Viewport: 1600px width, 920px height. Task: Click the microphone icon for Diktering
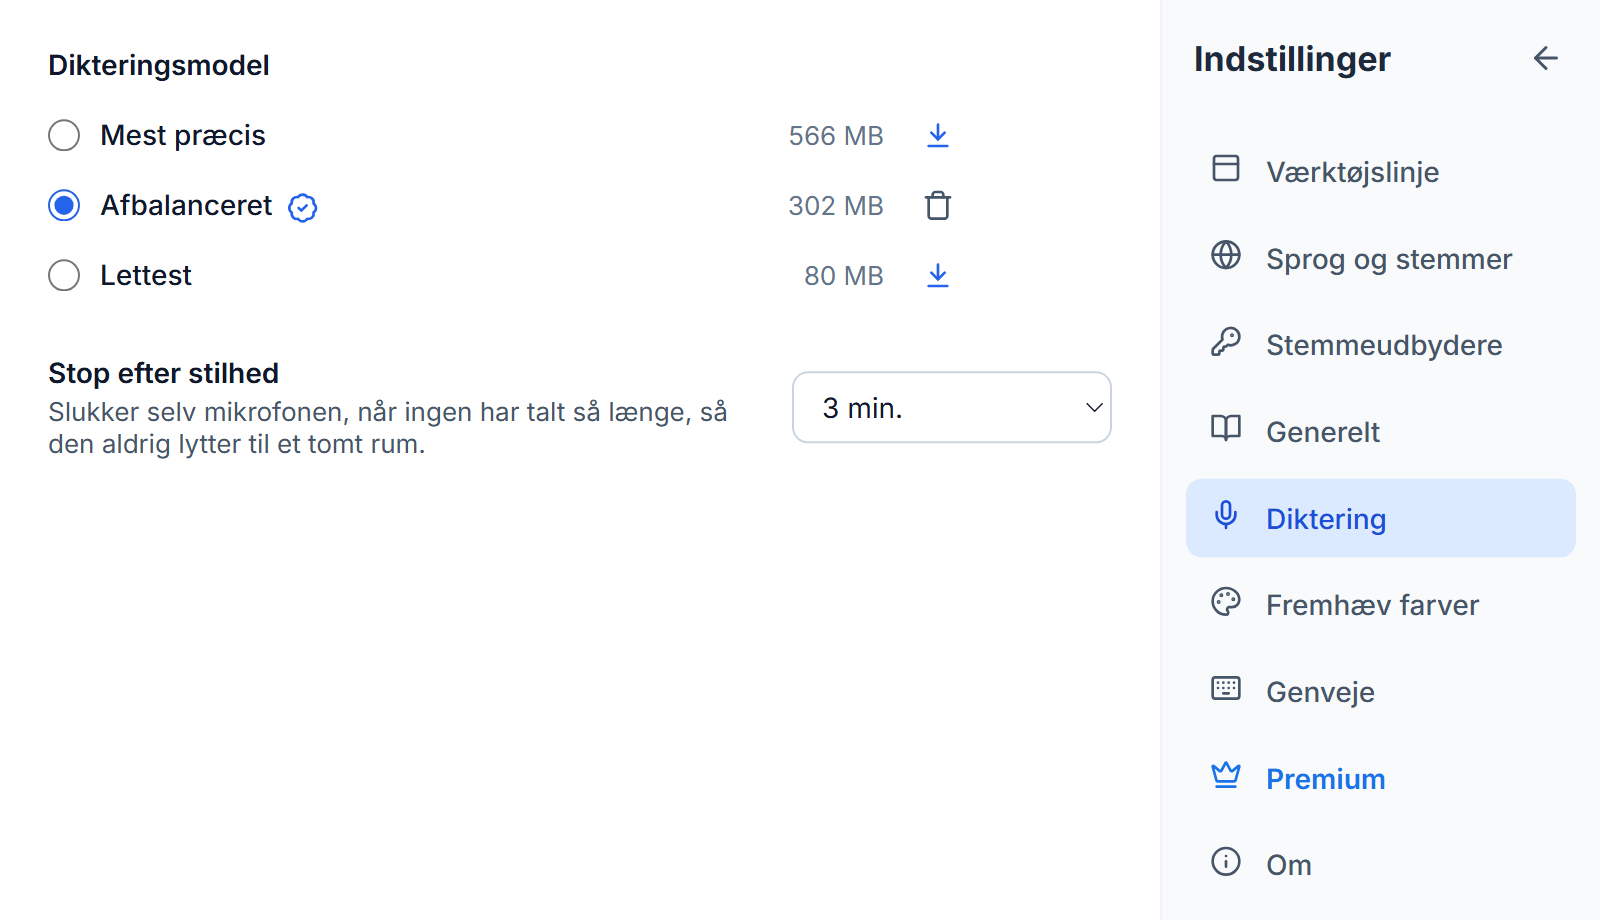(1225, 515)
